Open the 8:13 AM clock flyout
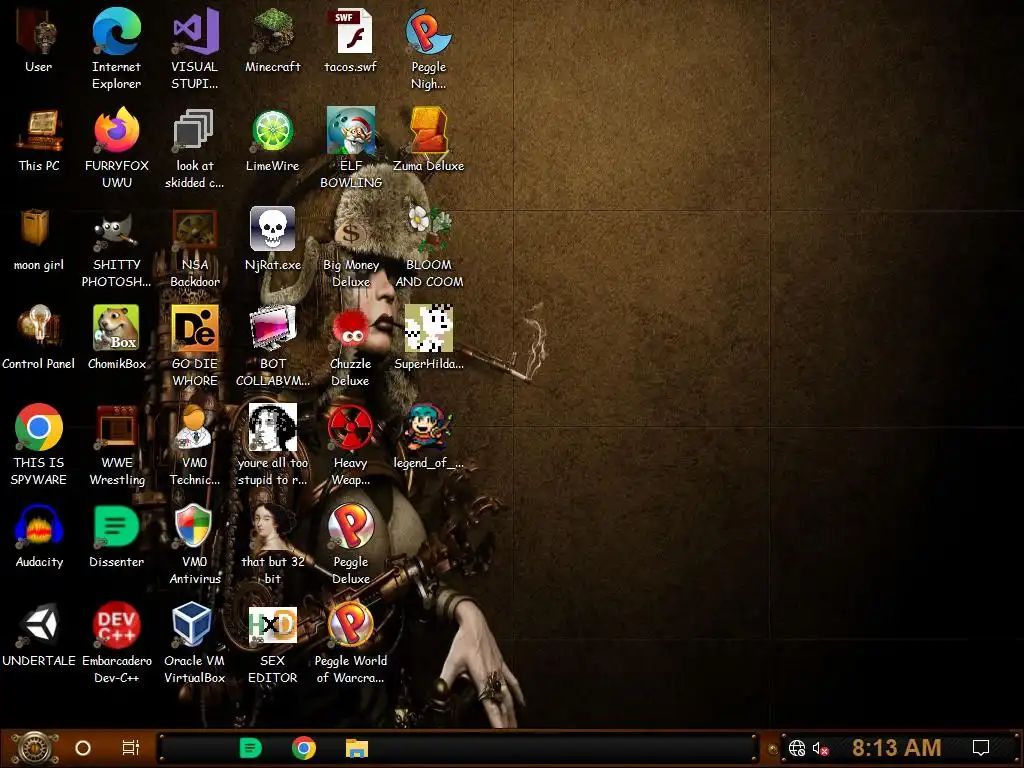 (x=896, y=748)
